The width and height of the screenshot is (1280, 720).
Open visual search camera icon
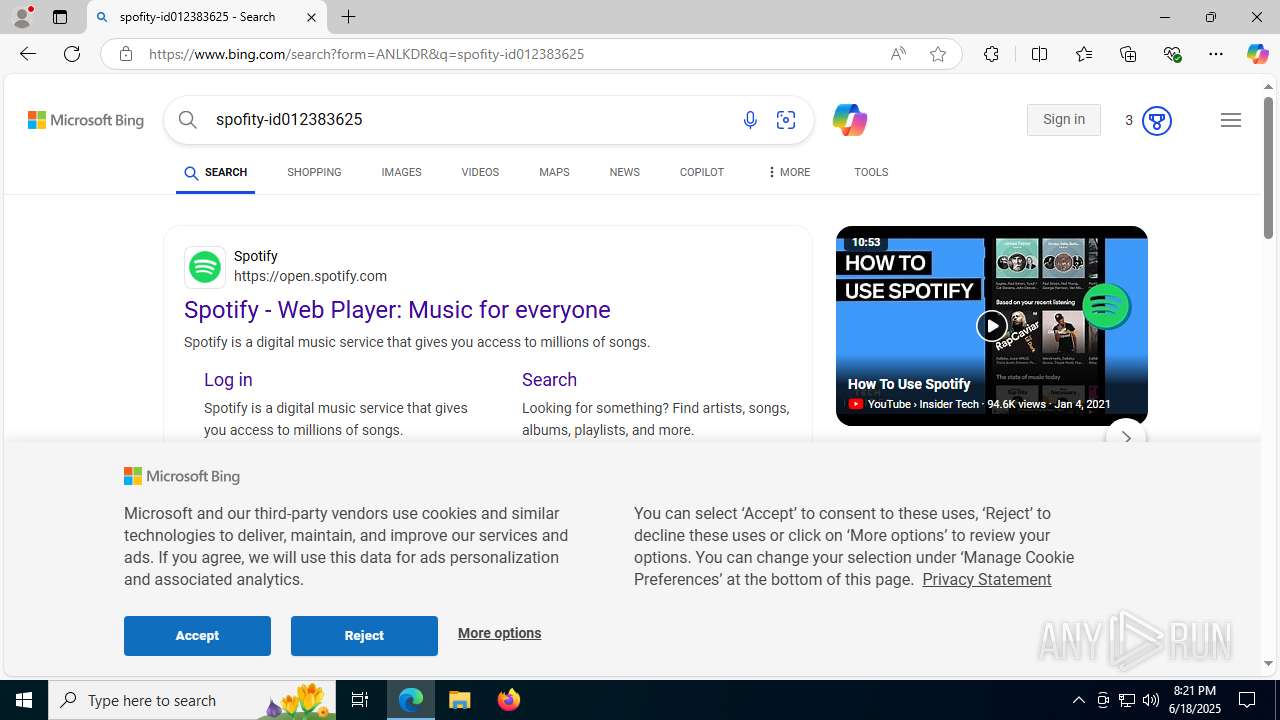(x=786, y=120)
